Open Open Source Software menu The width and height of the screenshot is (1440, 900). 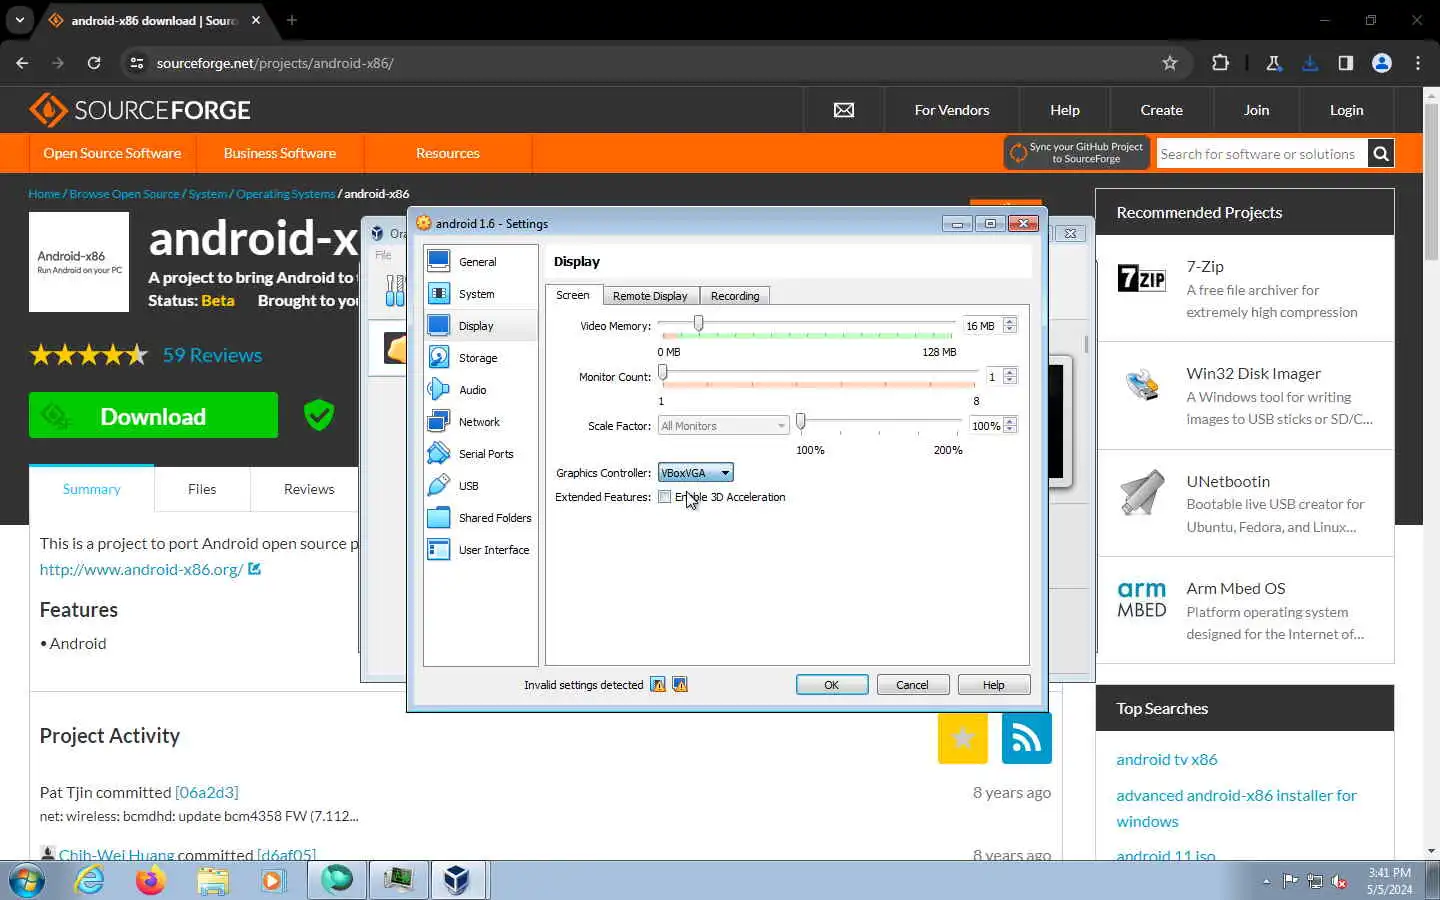point(112,153)
